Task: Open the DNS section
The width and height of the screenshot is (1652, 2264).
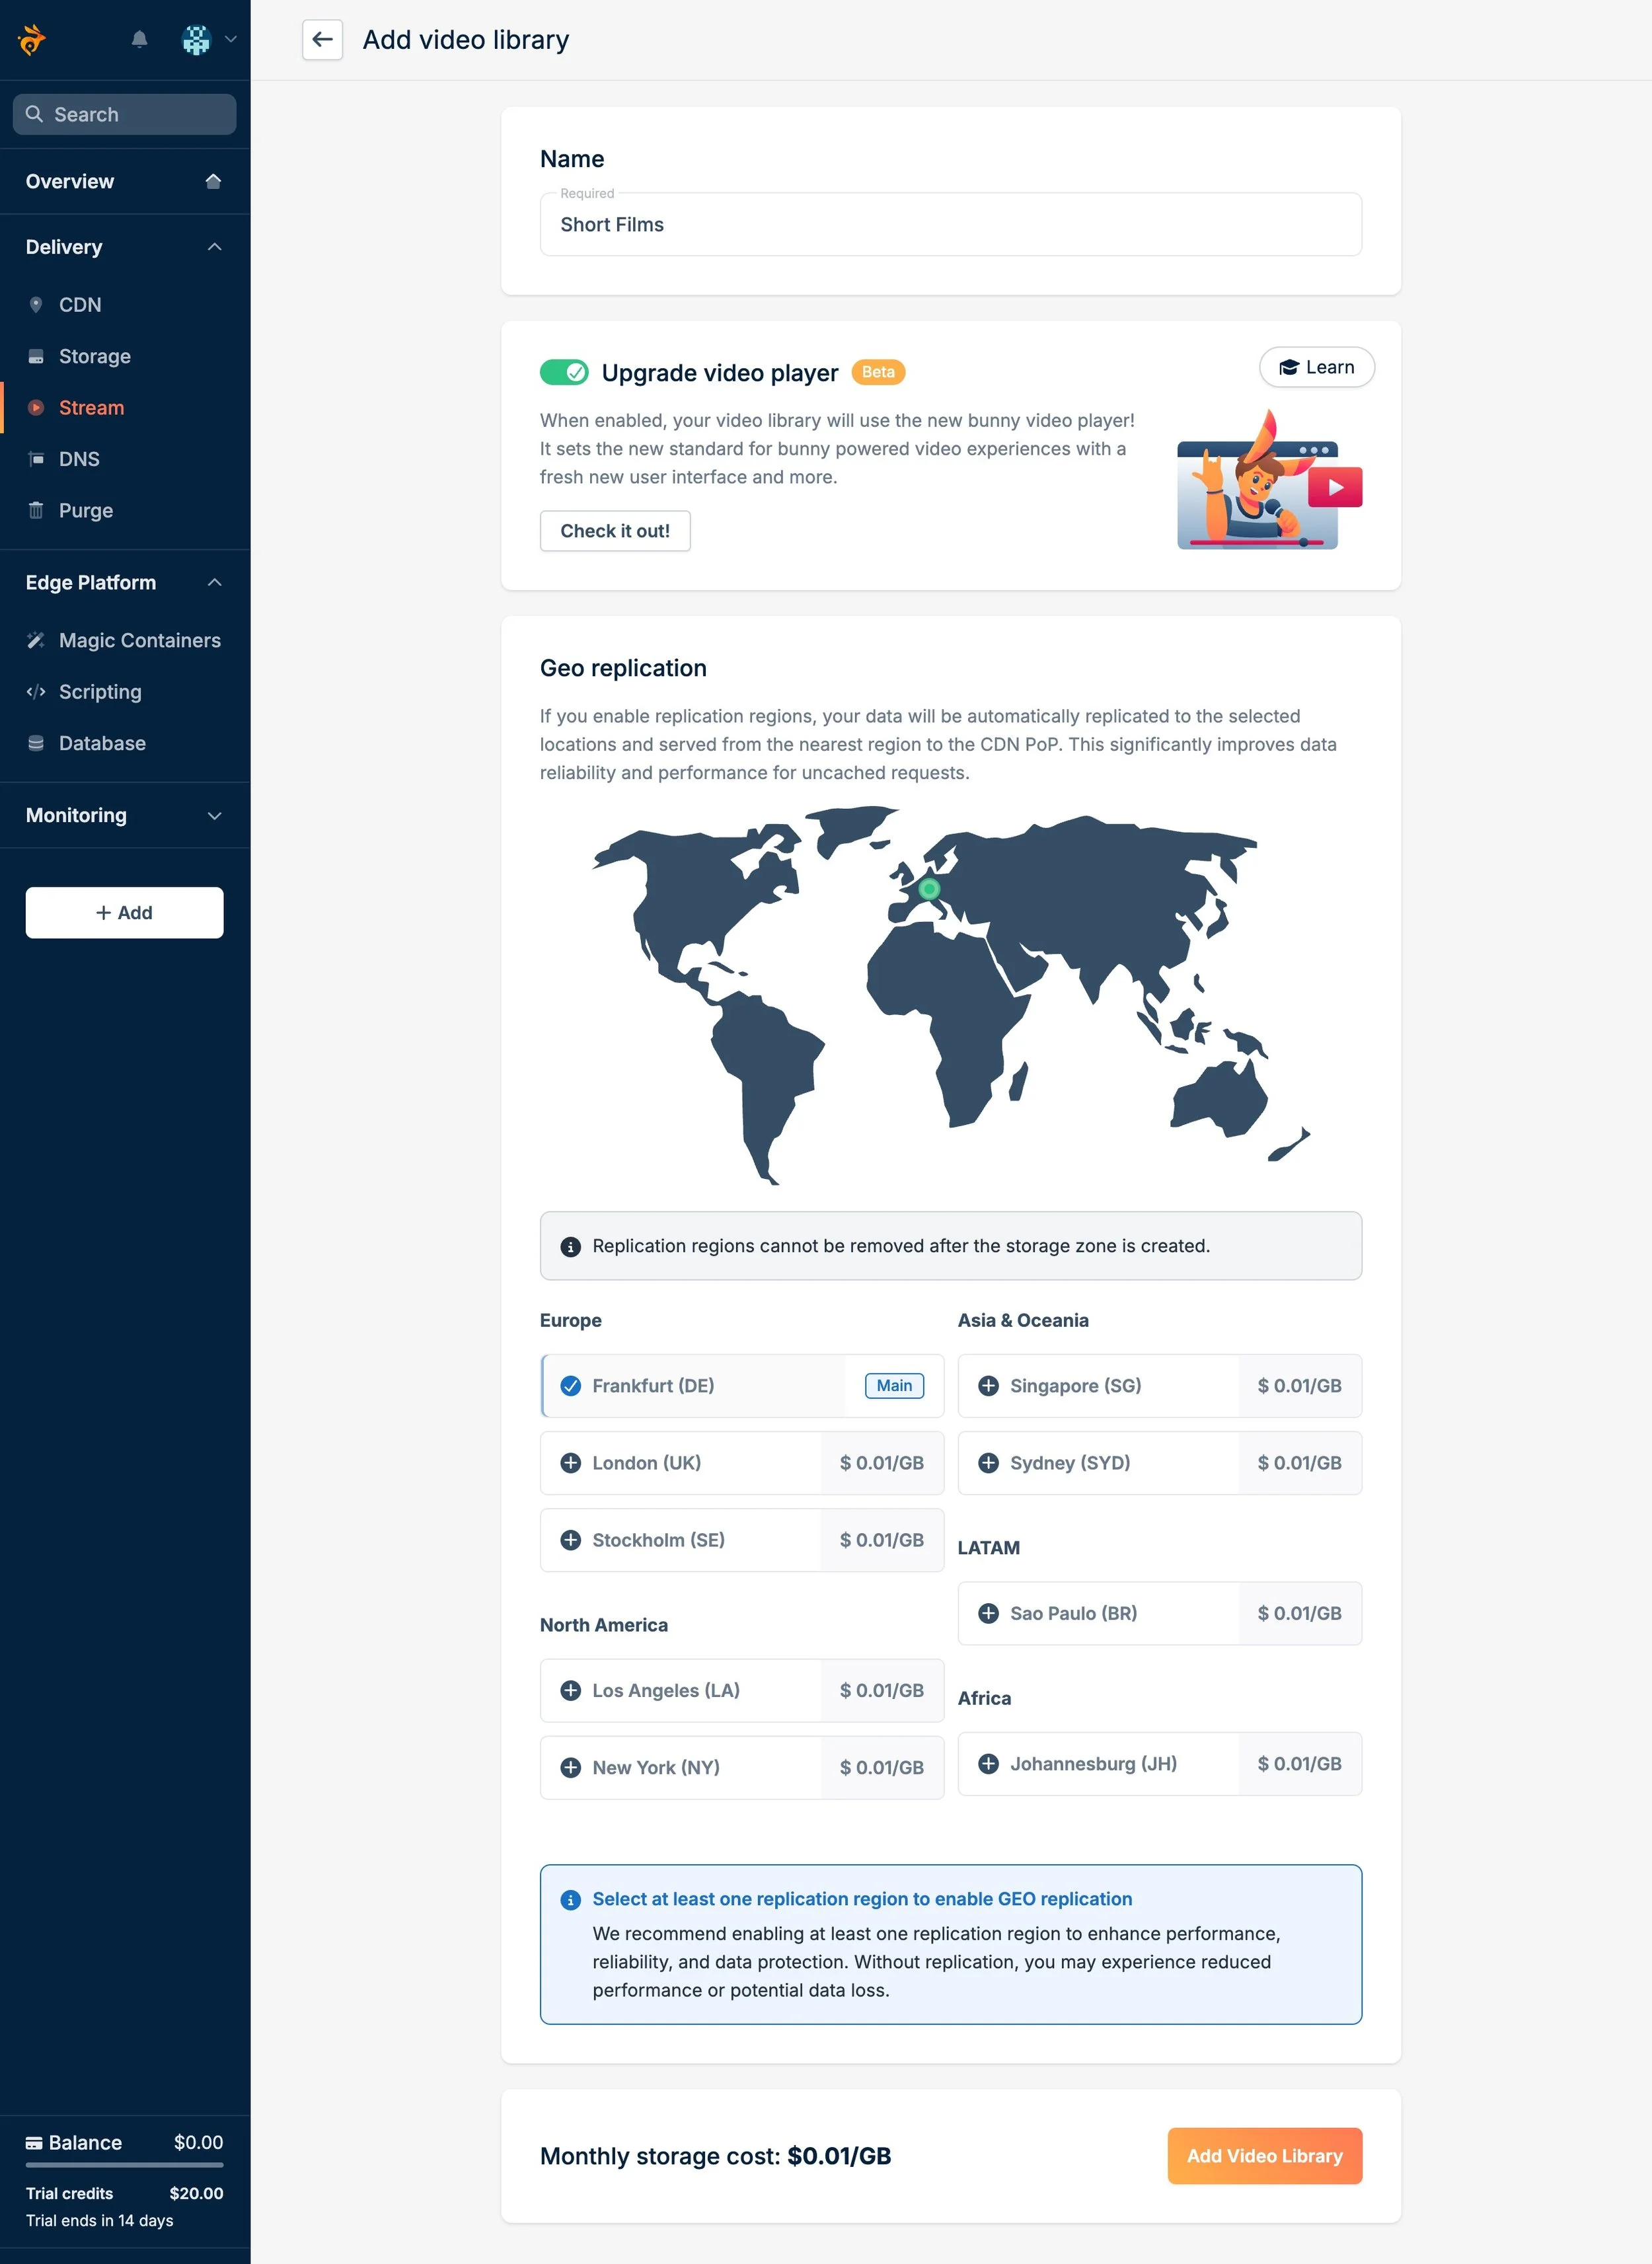Action: 79,459
